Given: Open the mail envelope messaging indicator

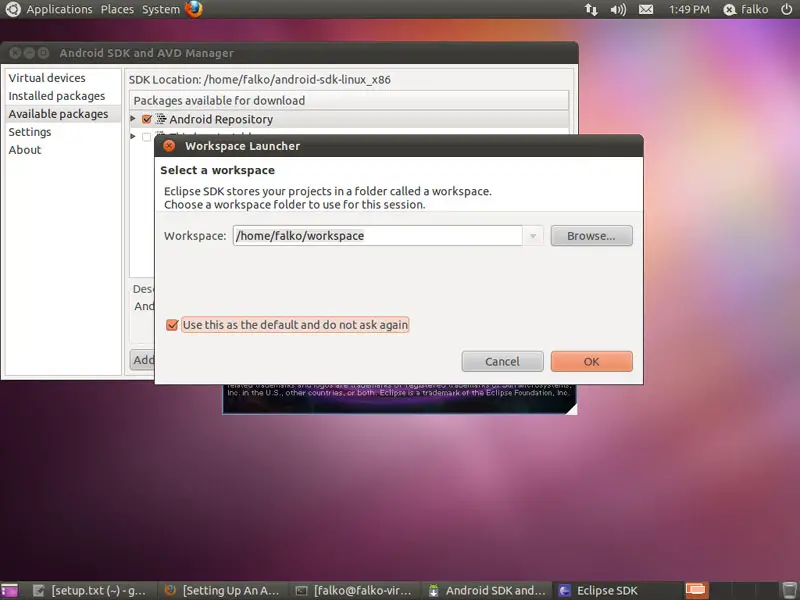Looking at the screenshot, I should coord(646,9).
